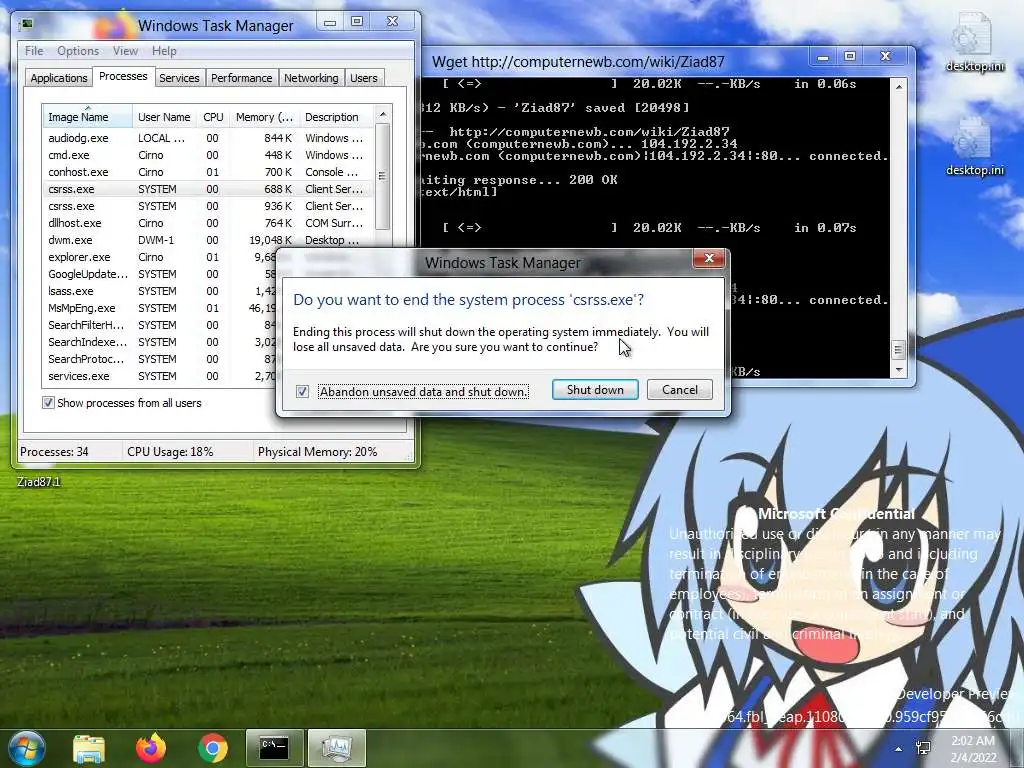Open File Explorer from the taskbar
This screenshot has height=768, width=1024.
point(89,748)
